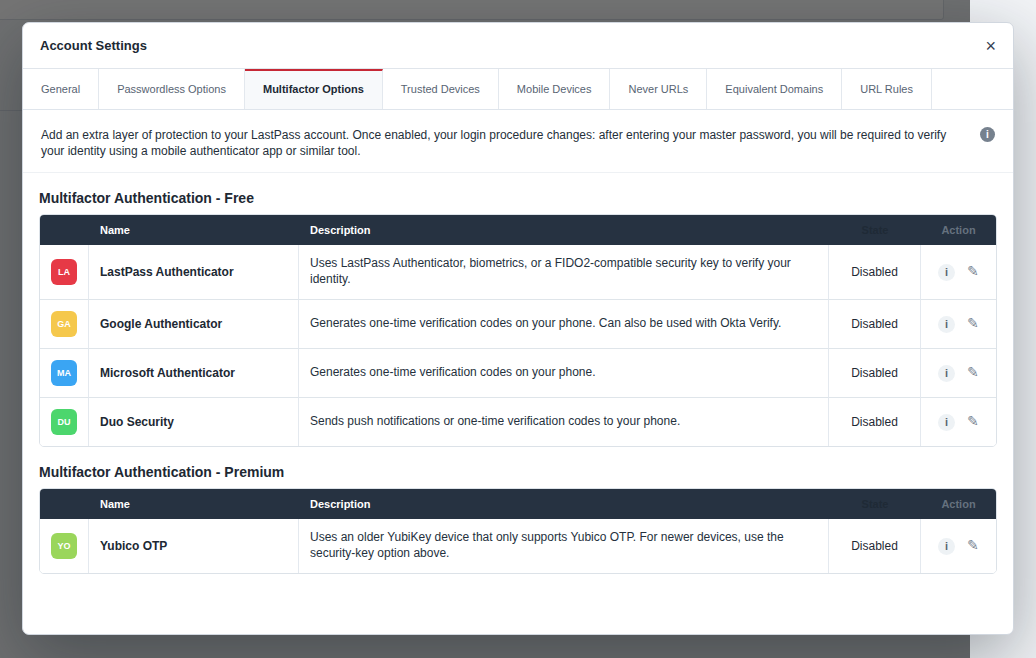This screenshot has height=658, width=1036.
Task: Click the LastPass Authenticator LA badge icon
Action: pos(64,272)
